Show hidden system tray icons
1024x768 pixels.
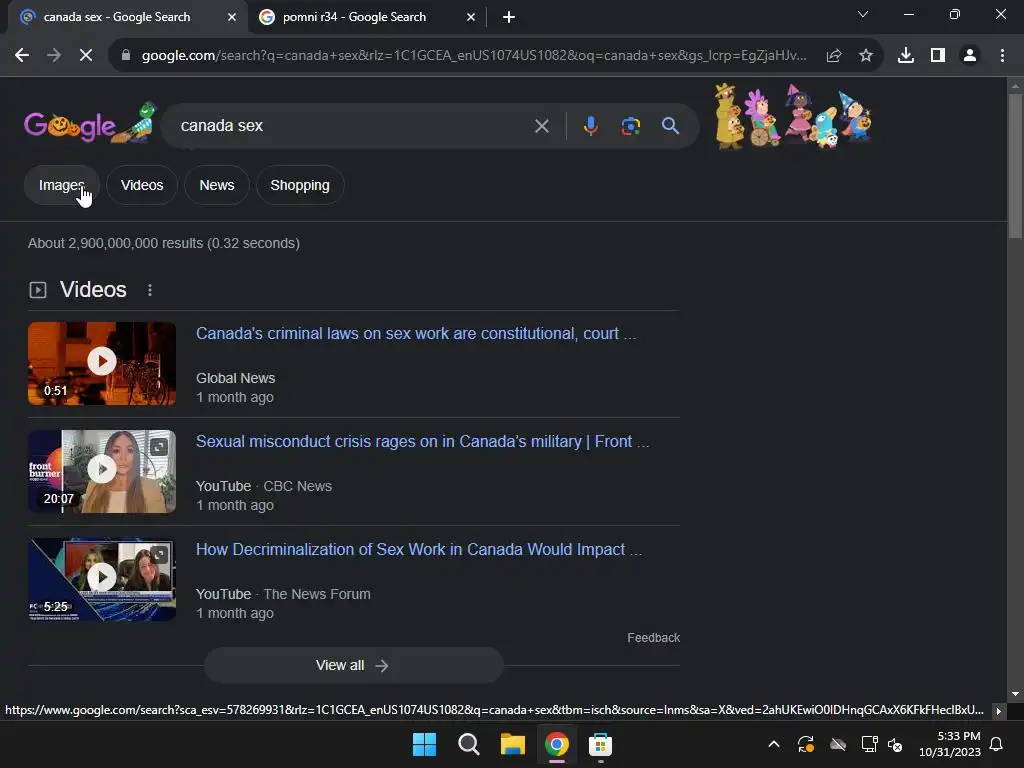point(774,744)
